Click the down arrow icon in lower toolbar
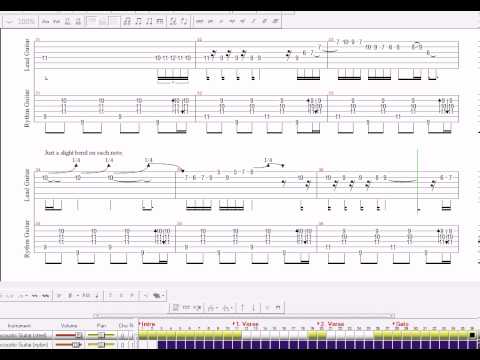 tap(254, 307)
